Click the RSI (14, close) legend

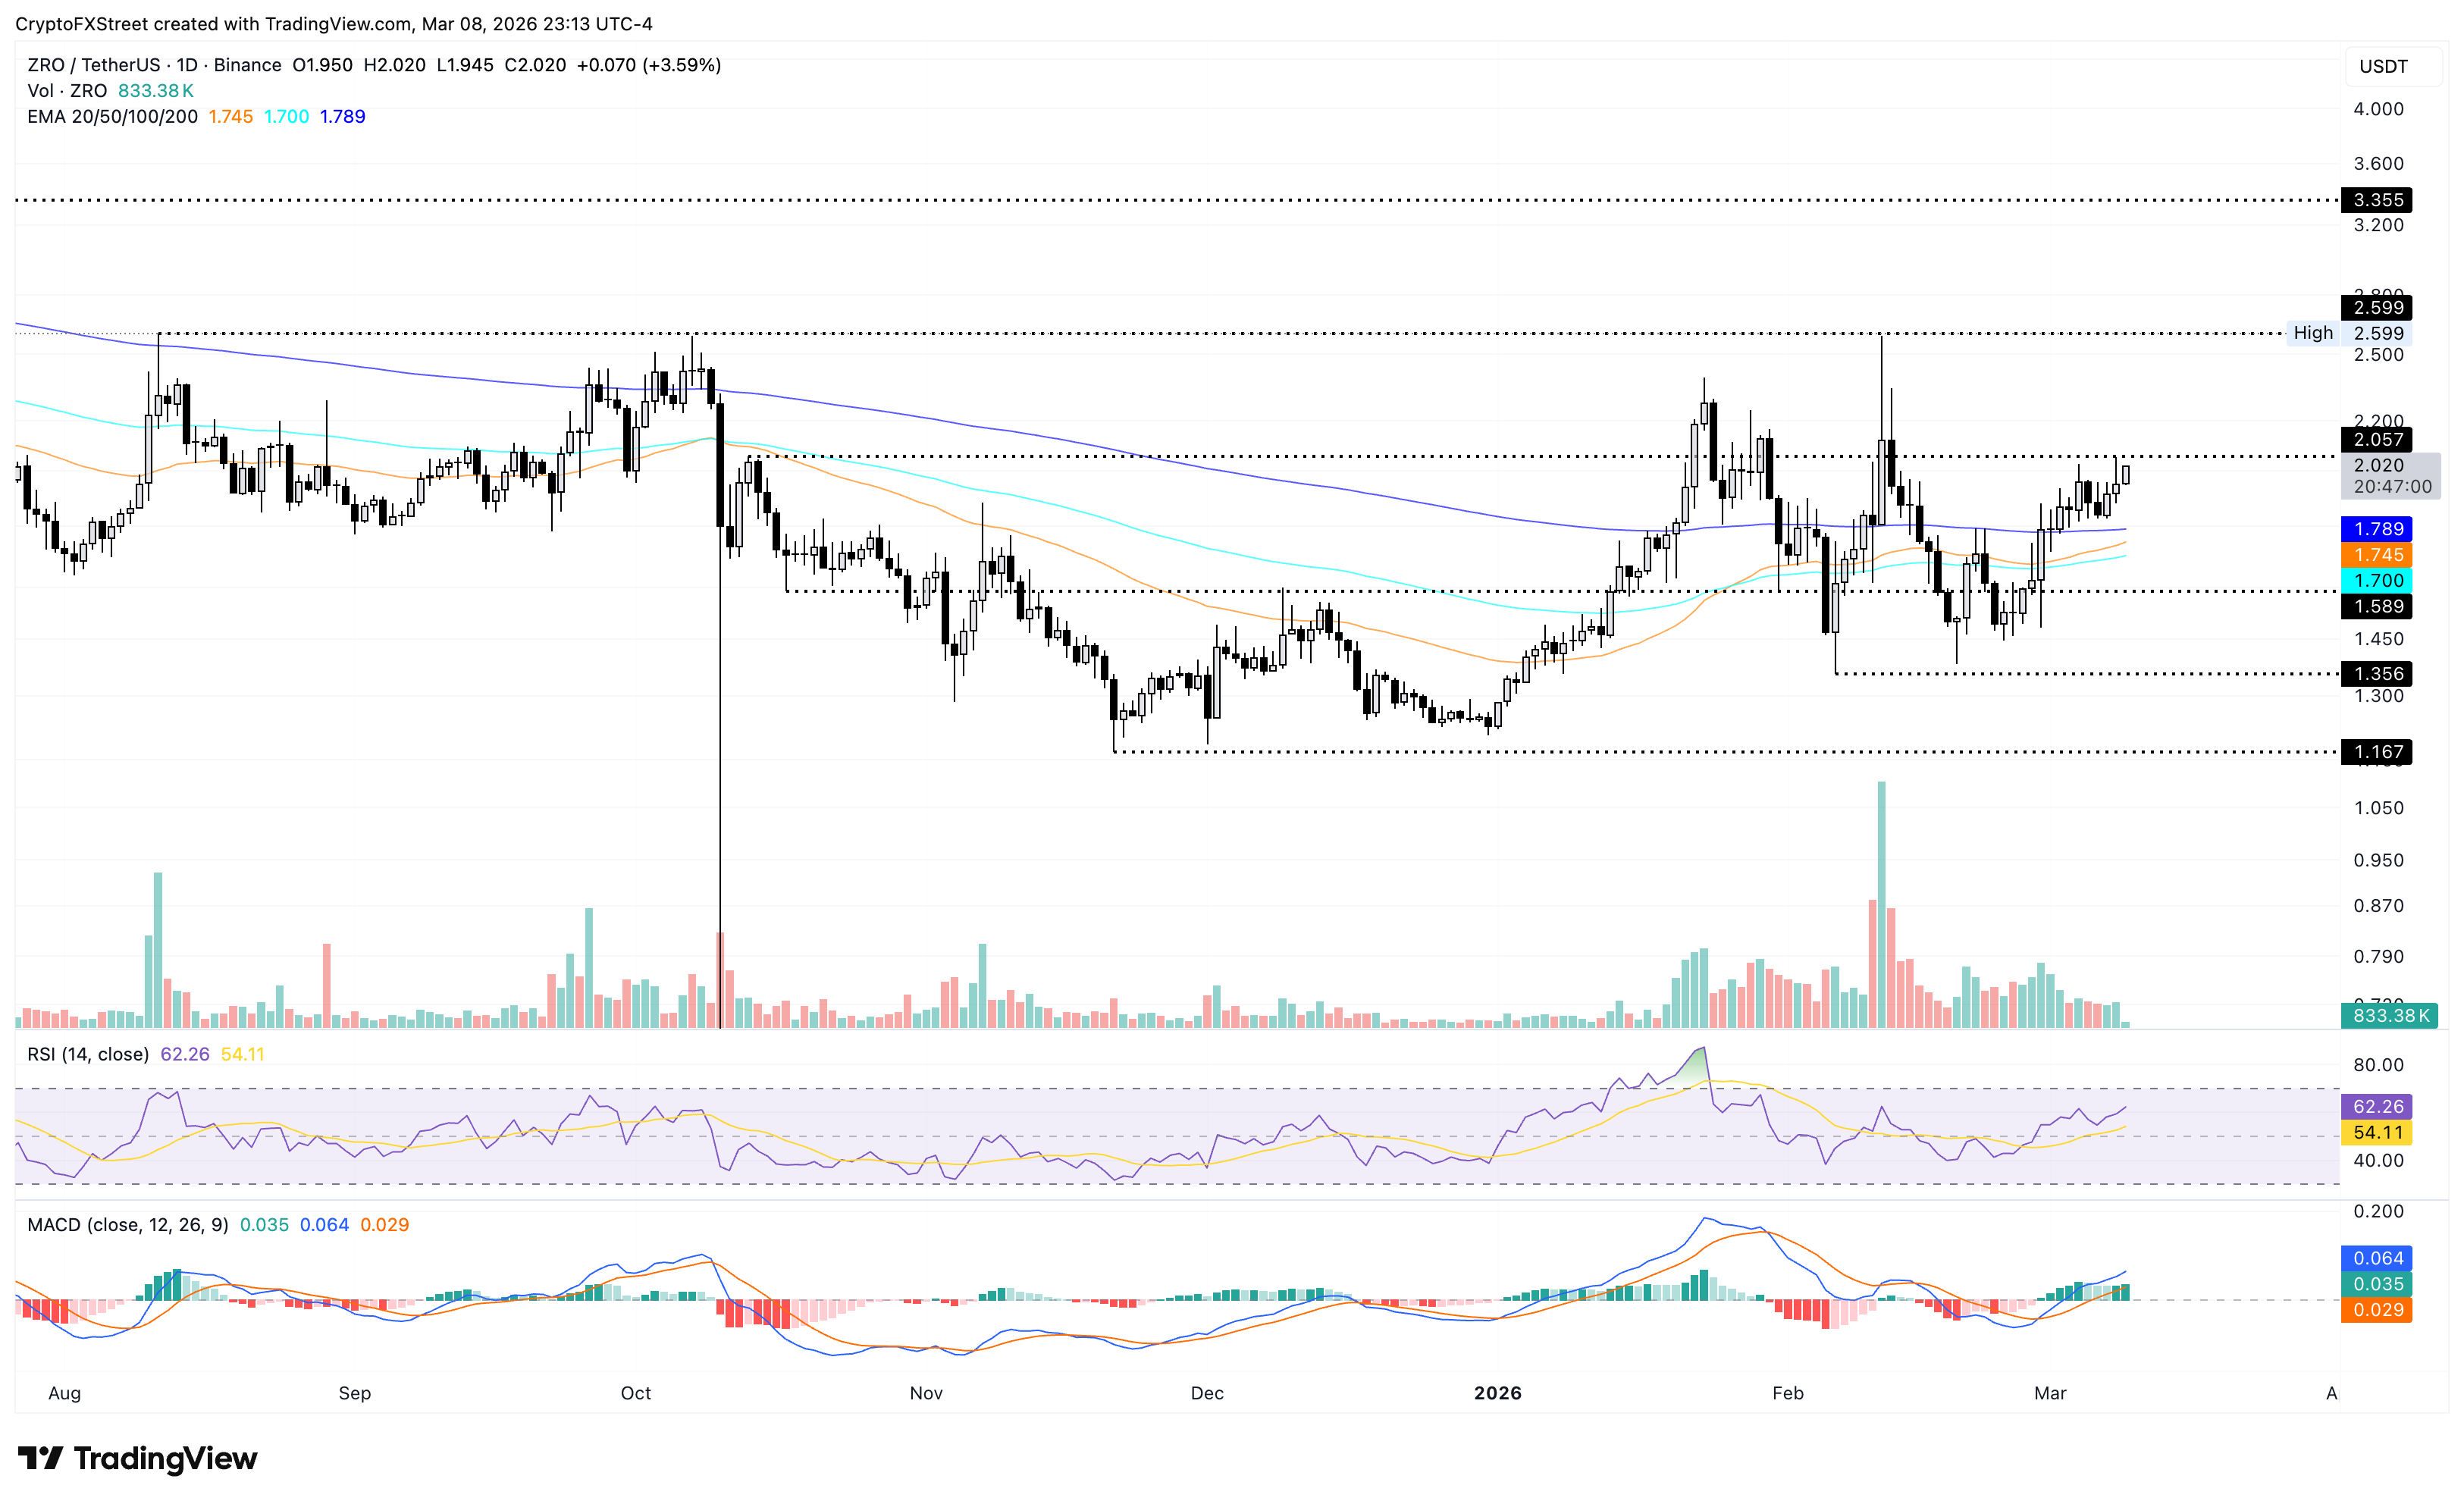(88, 1054)
